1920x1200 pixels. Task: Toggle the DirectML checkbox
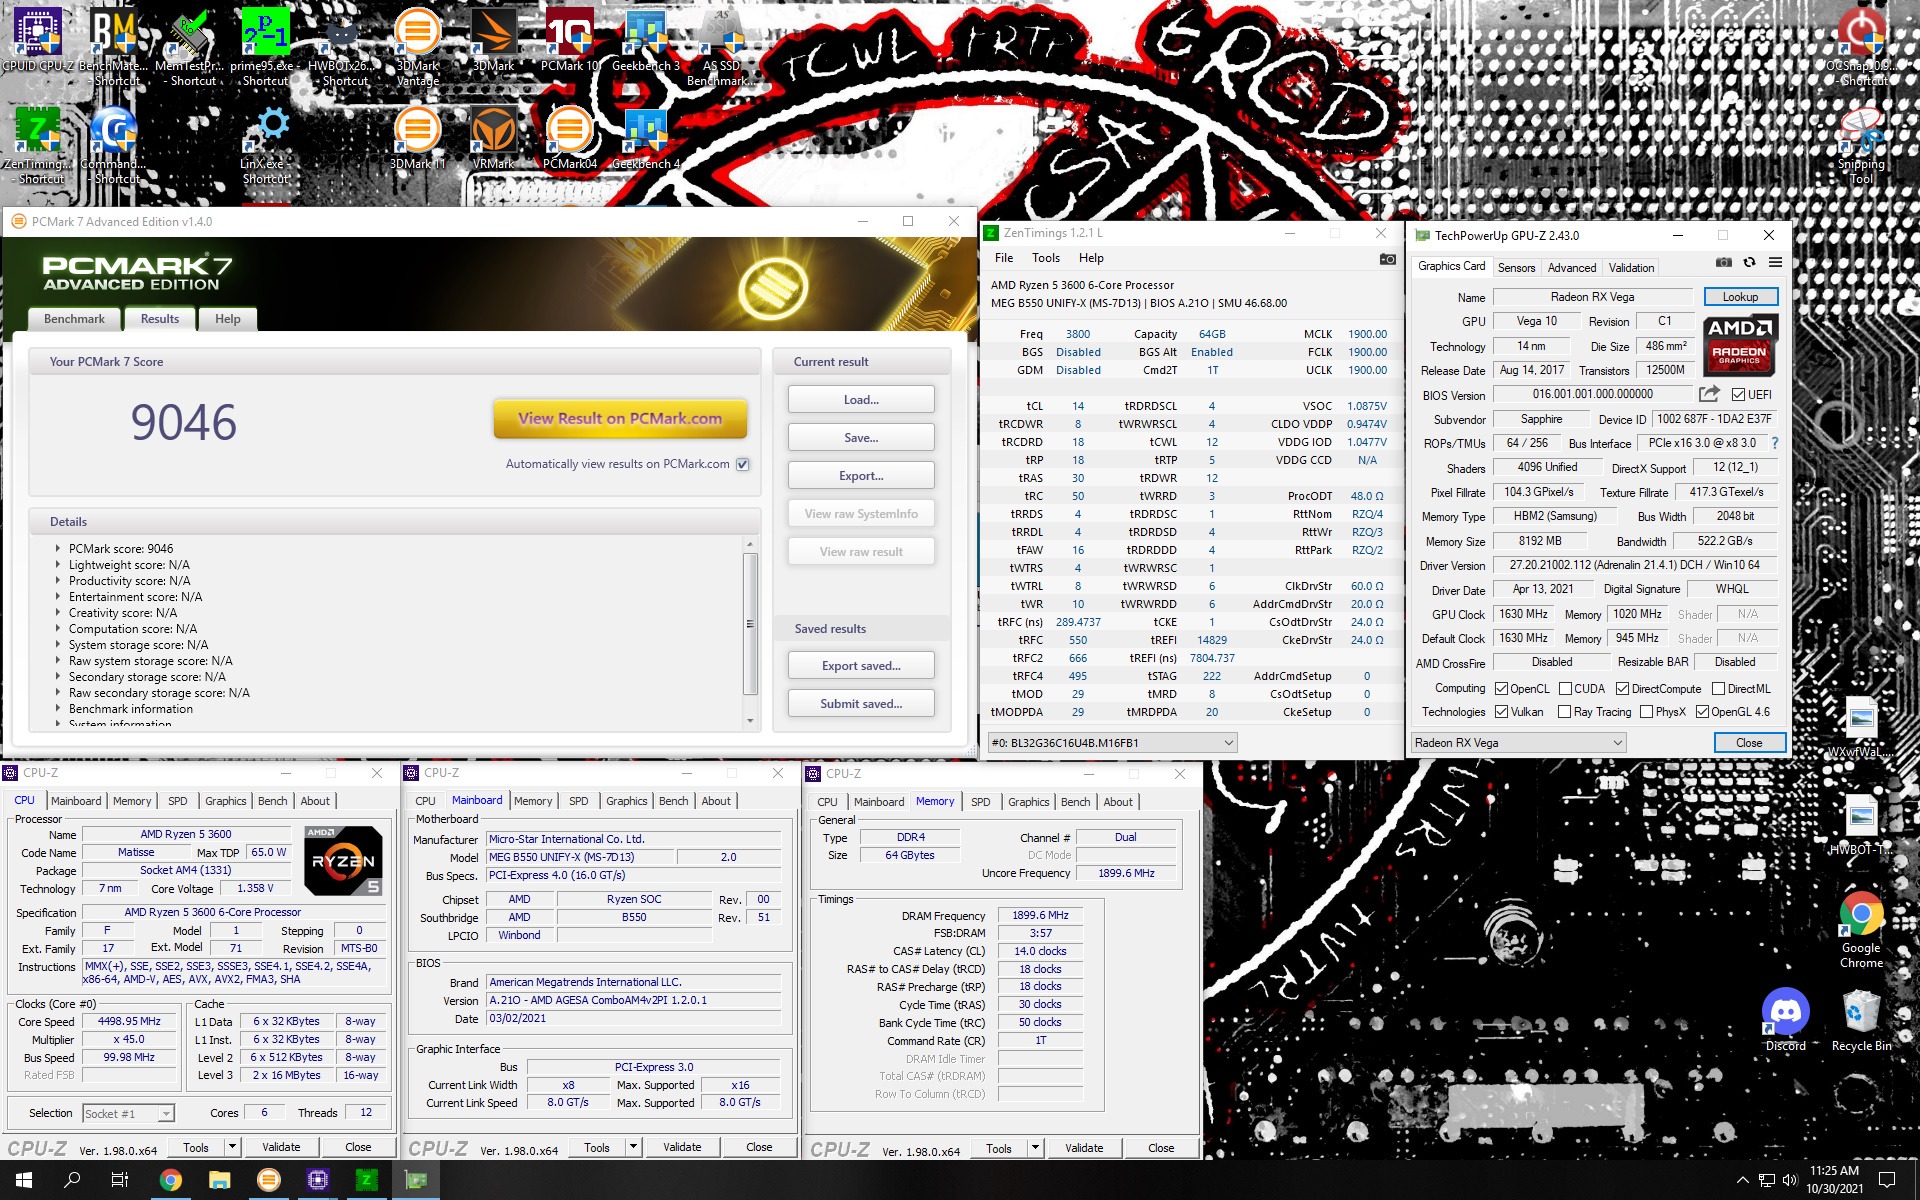click(1718, 689)
